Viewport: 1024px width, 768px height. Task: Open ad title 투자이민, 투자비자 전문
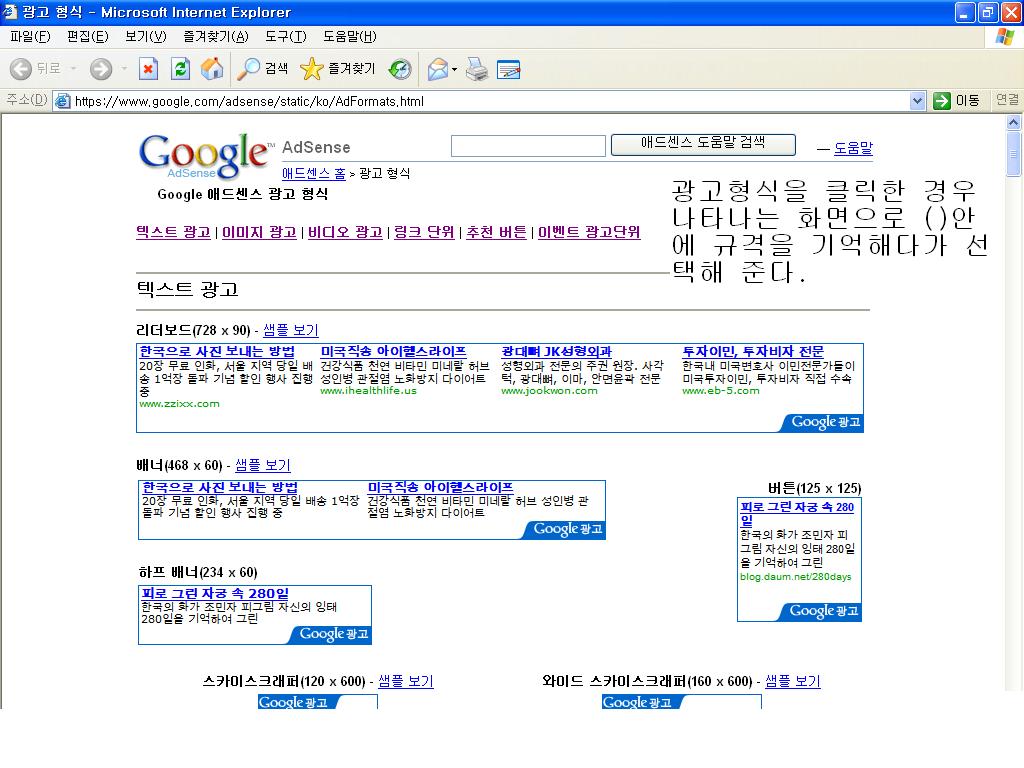tap(753, 351)
